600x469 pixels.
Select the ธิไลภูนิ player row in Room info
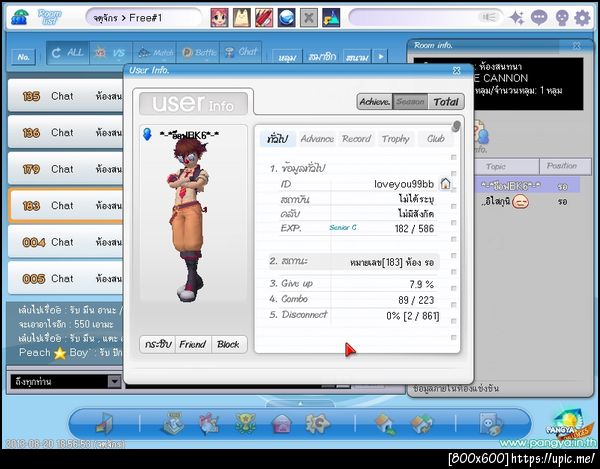tap(528, 201)
